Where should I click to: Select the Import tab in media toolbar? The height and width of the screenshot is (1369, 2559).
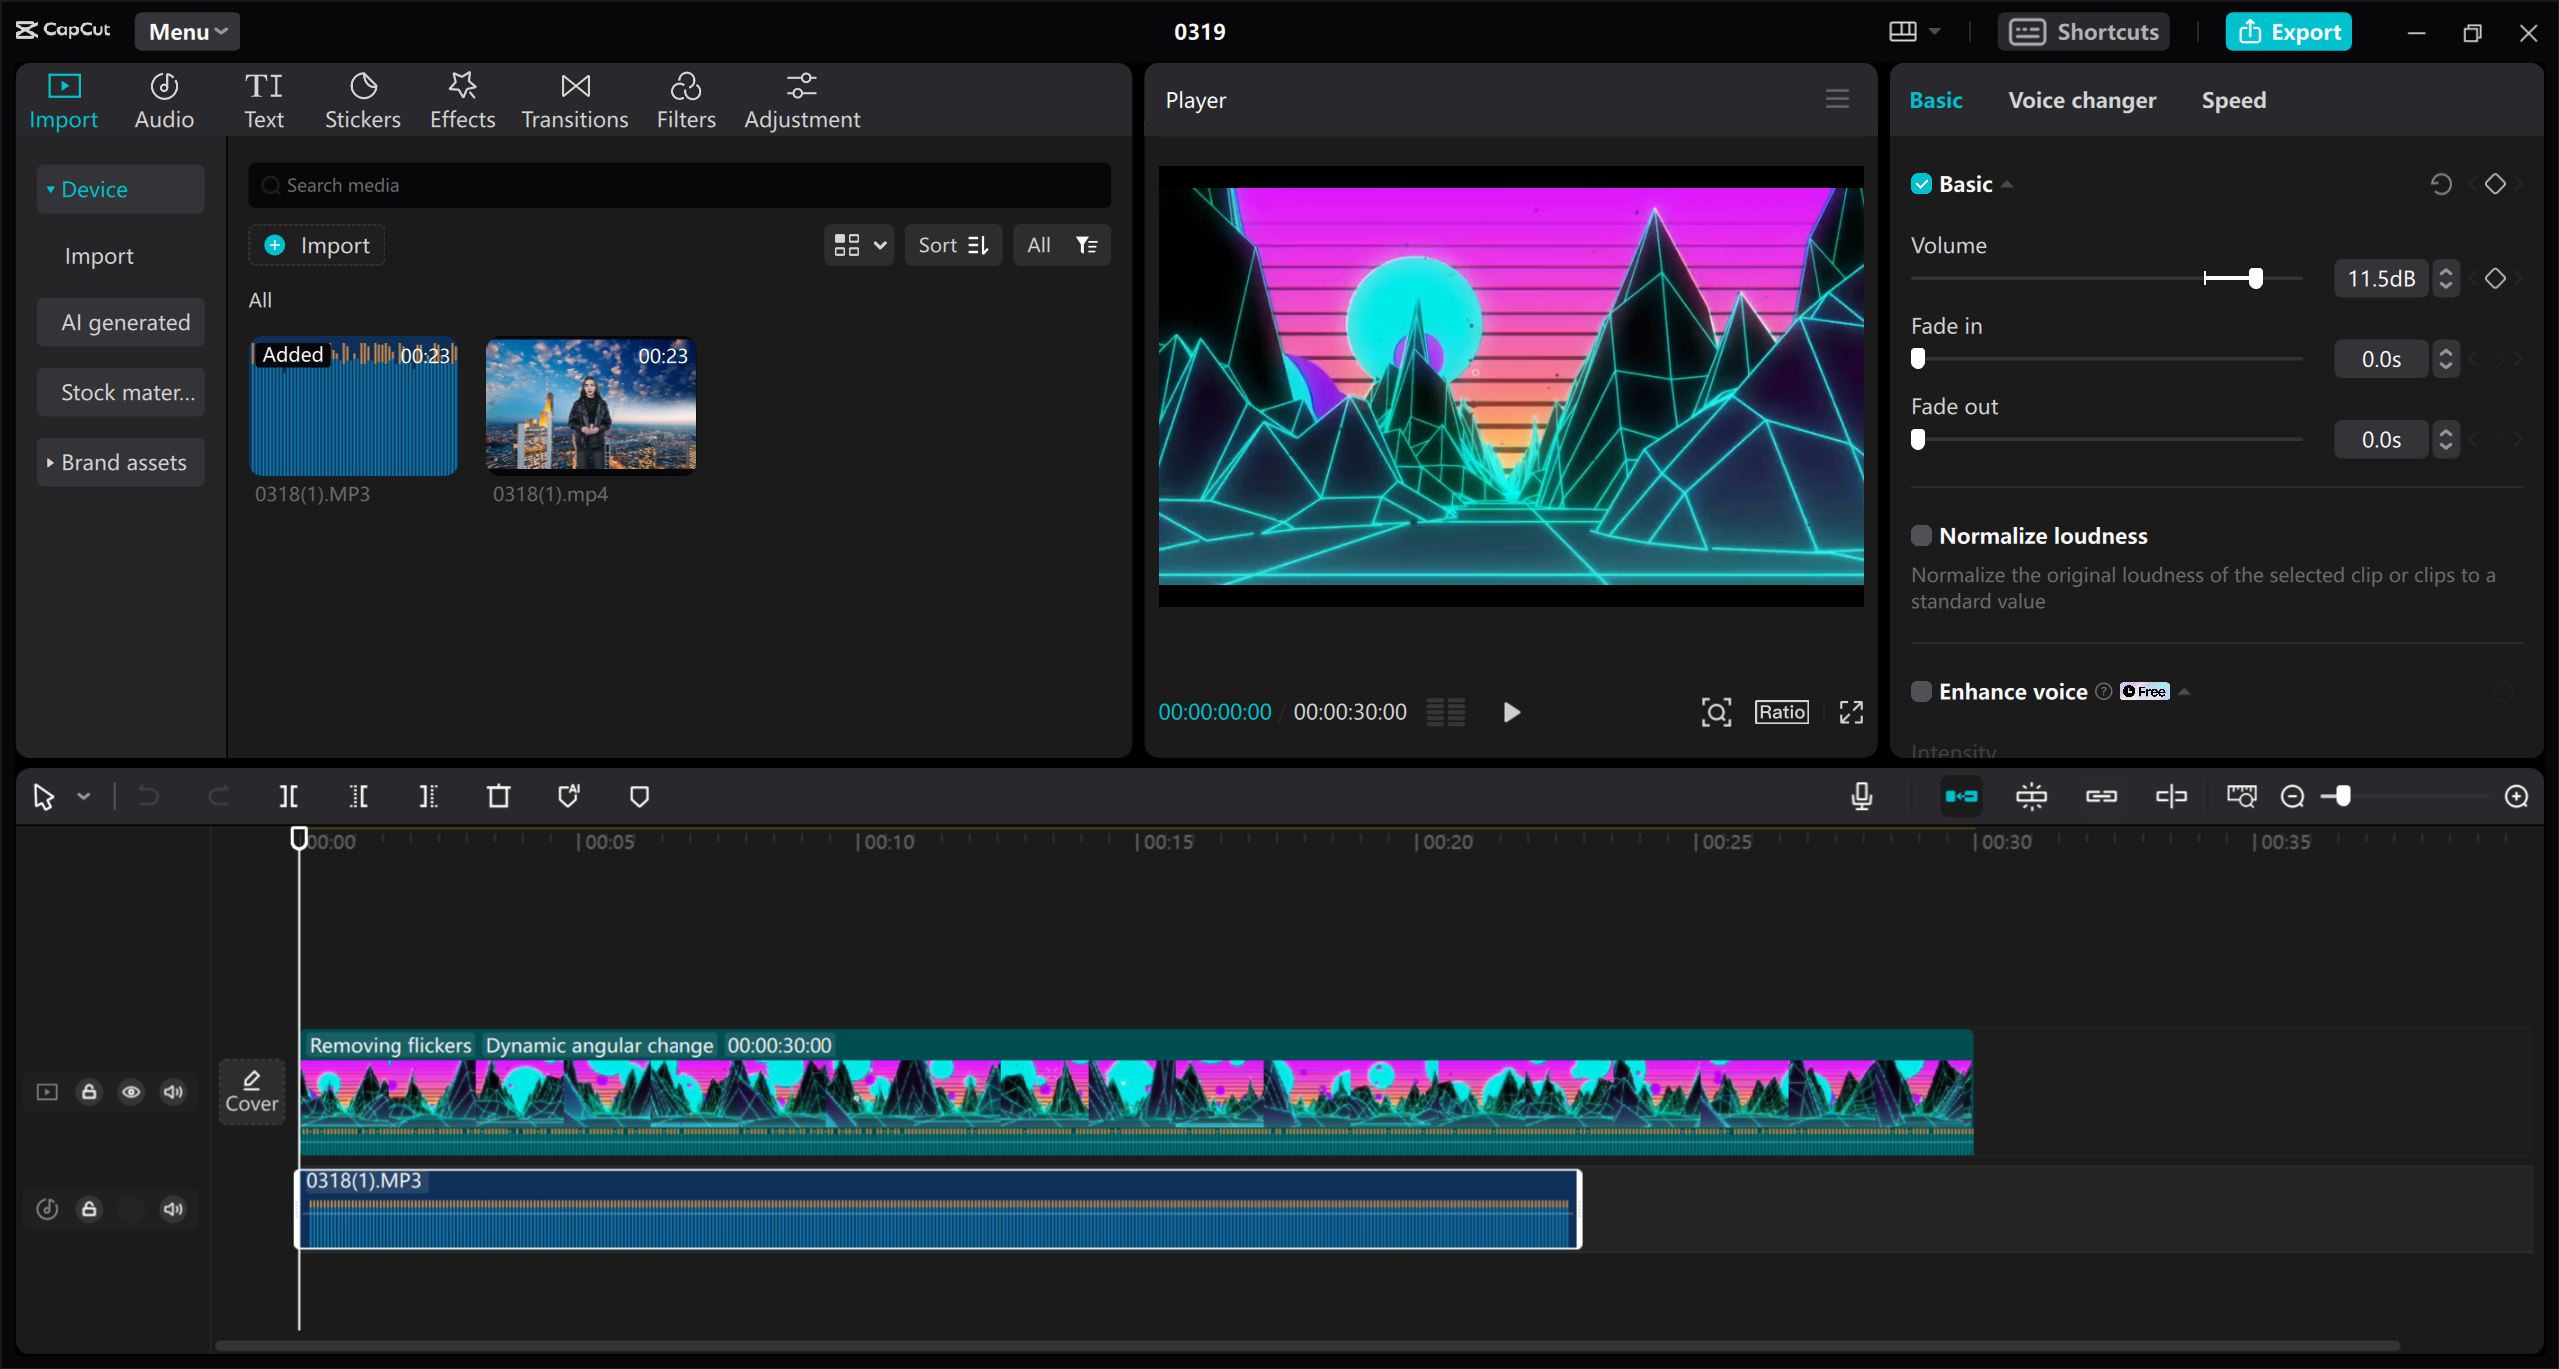point(64,100)
